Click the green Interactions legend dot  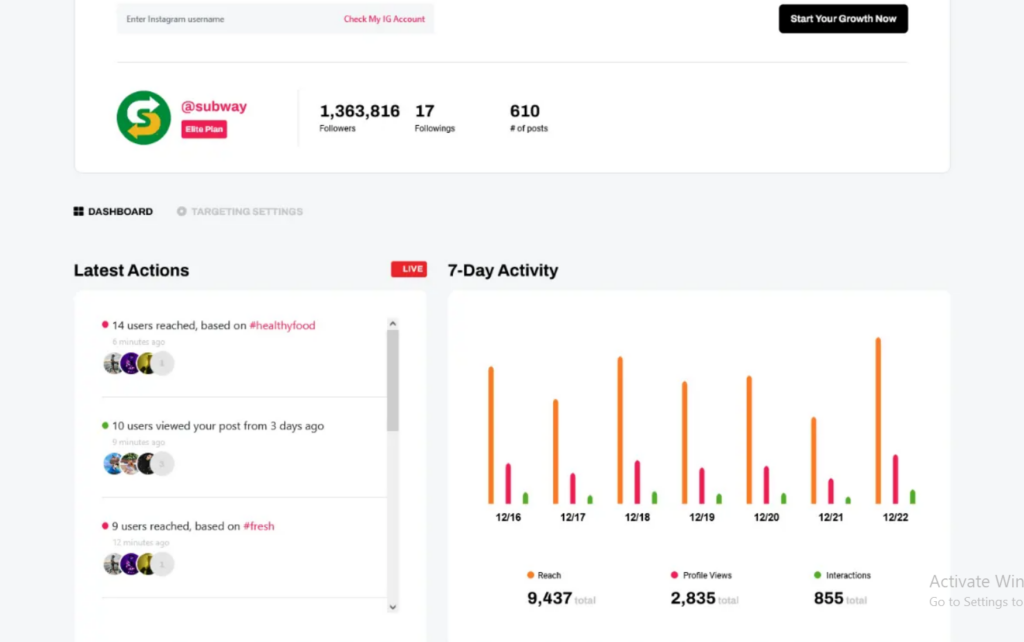817,576
